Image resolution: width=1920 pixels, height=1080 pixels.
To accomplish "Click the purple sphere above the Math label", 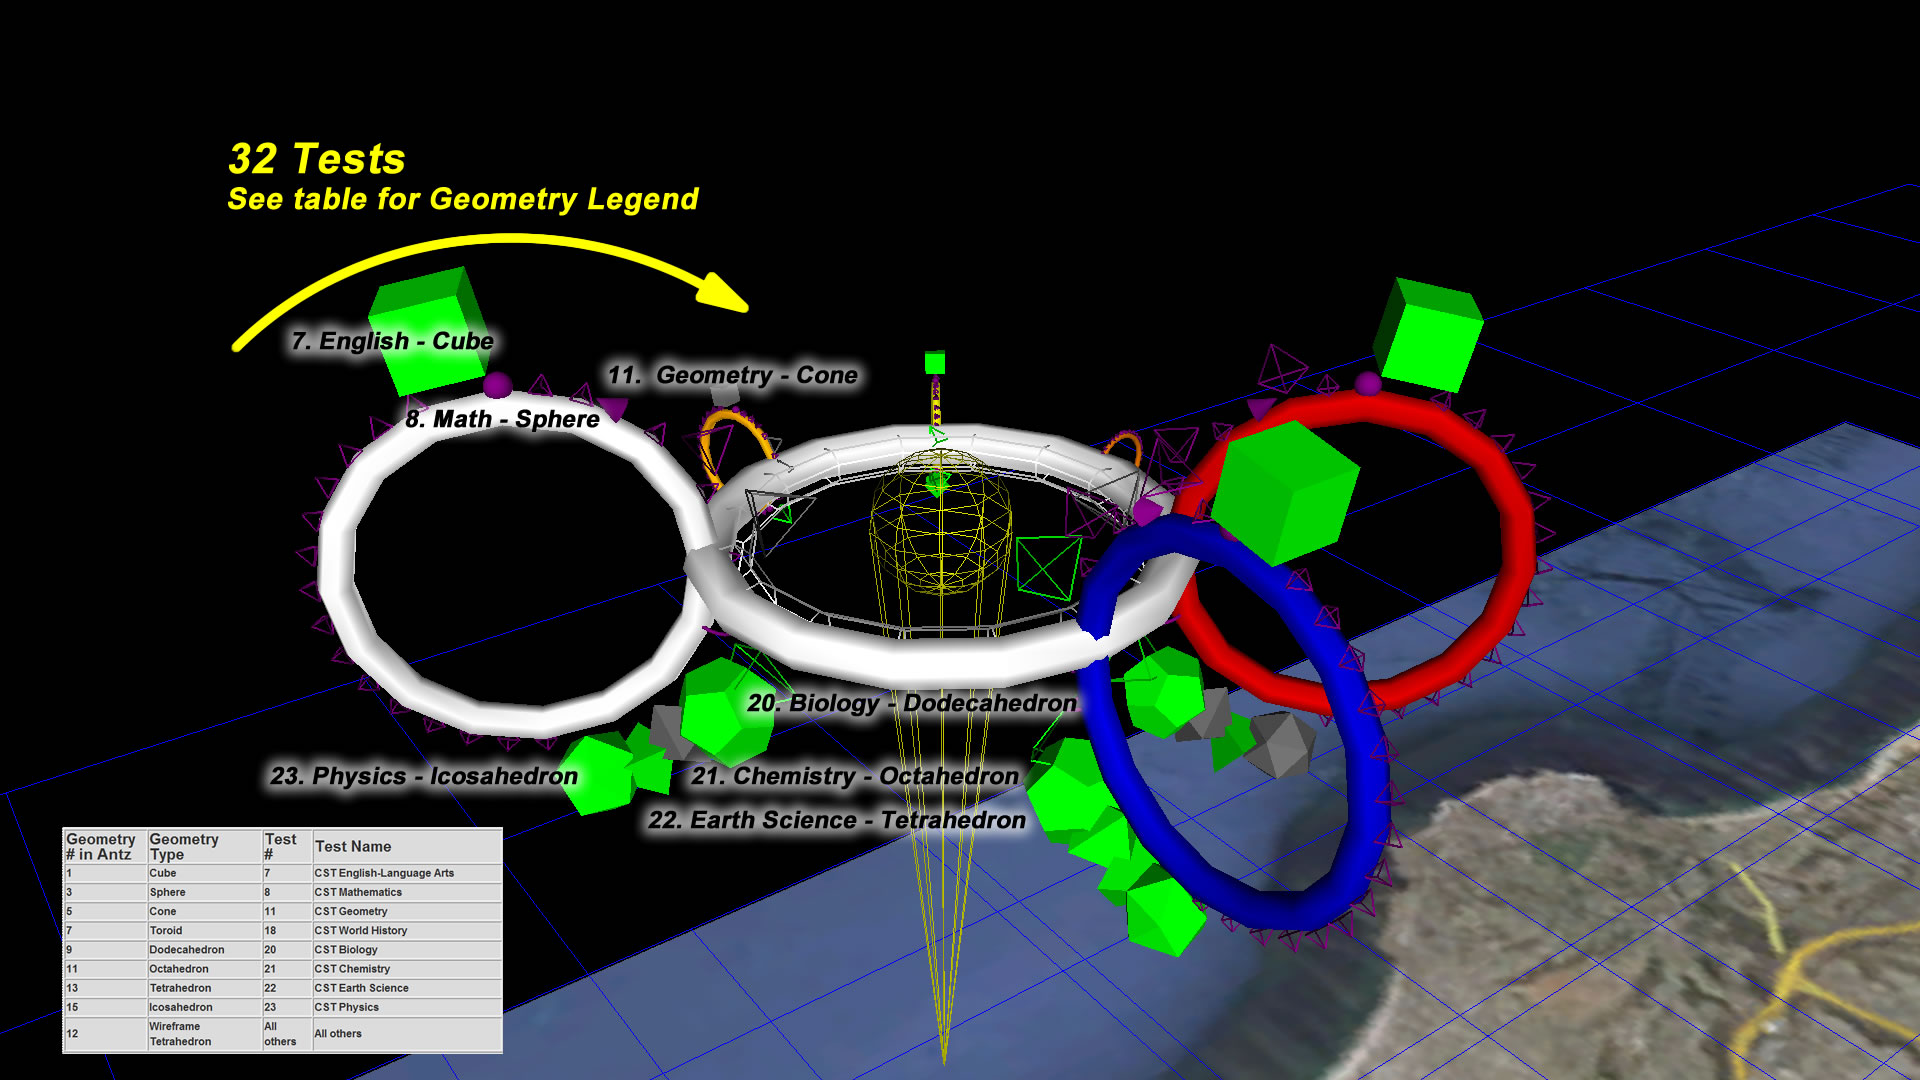I will [497, 385].
